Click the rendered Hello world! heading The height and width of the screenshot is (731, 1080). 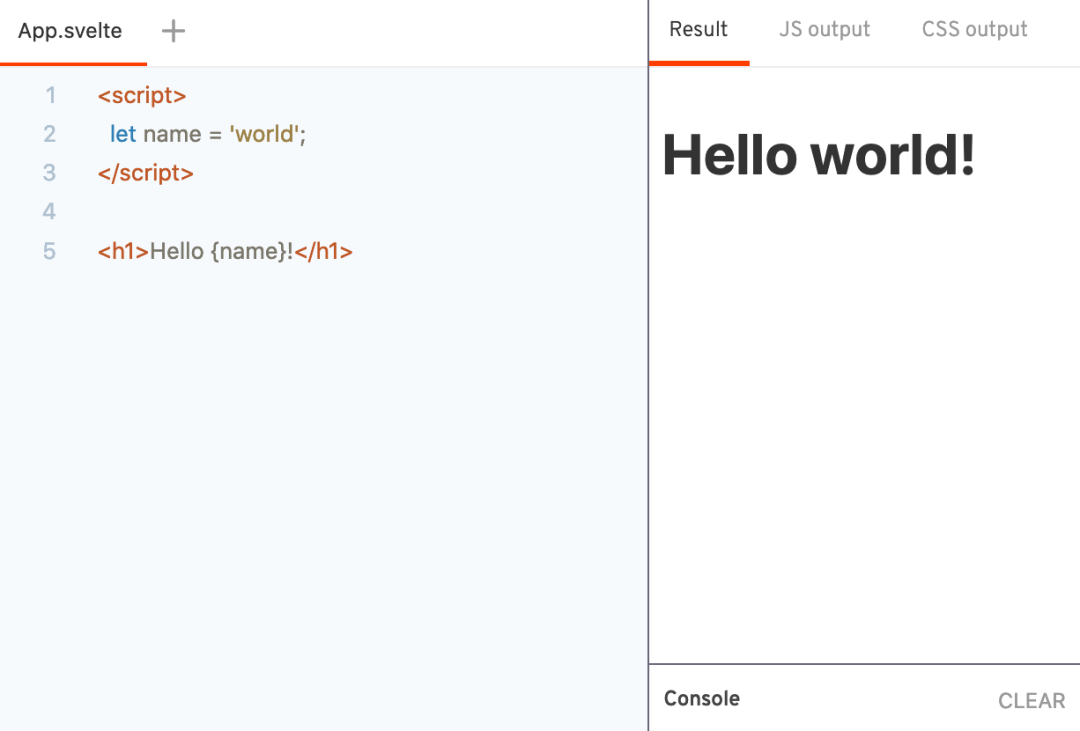(818, 155)
